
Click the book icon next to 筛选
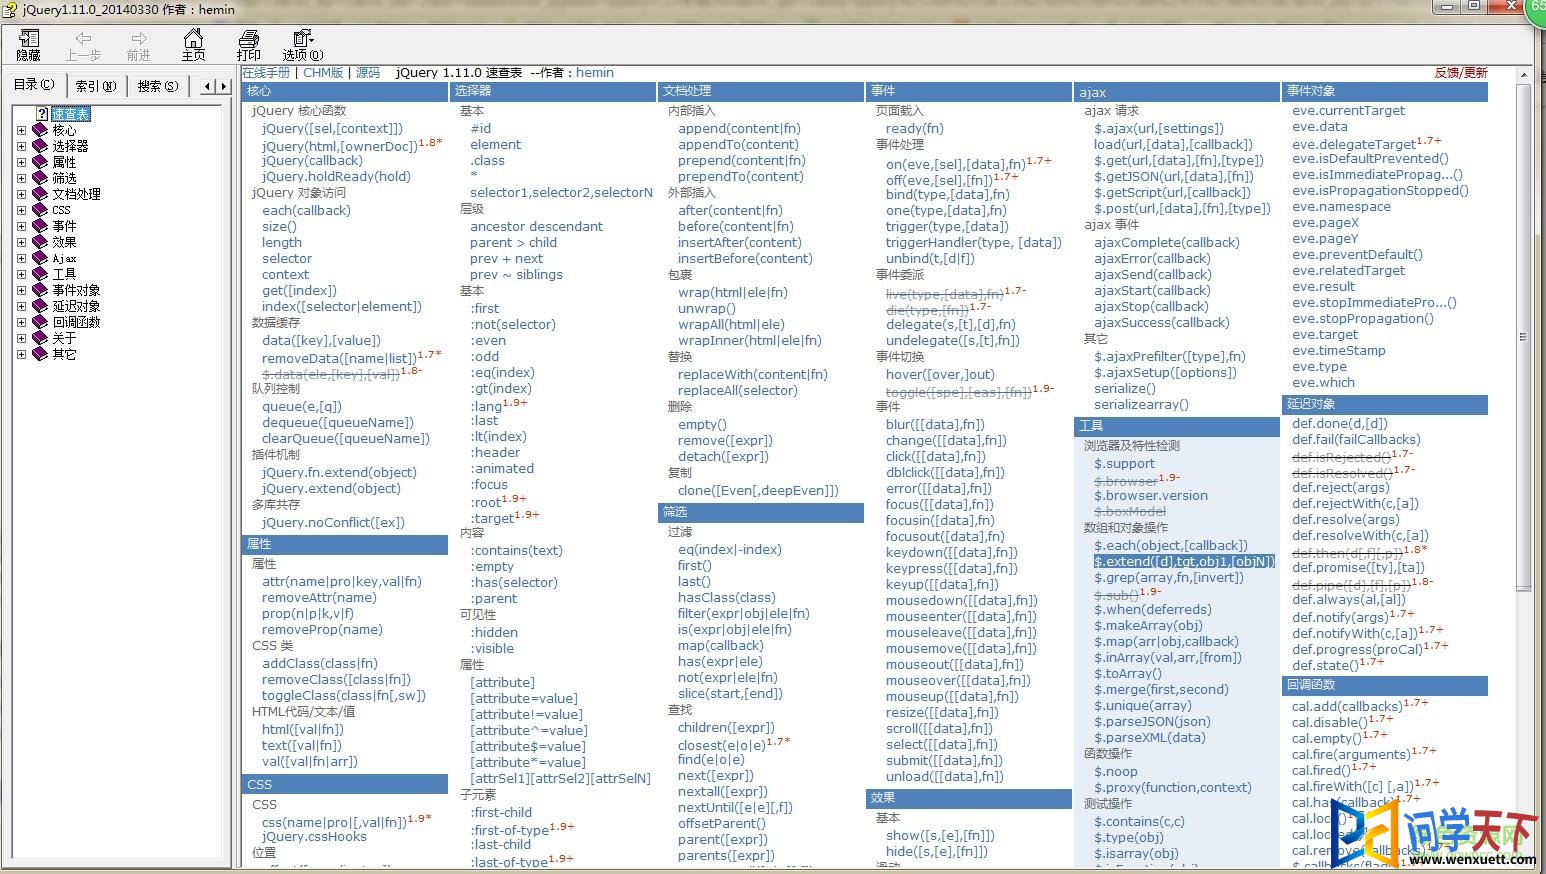click(40, 178)
